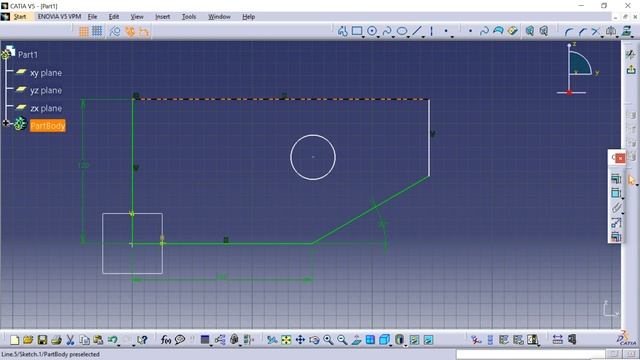Click the Zoom In icon

328,340
